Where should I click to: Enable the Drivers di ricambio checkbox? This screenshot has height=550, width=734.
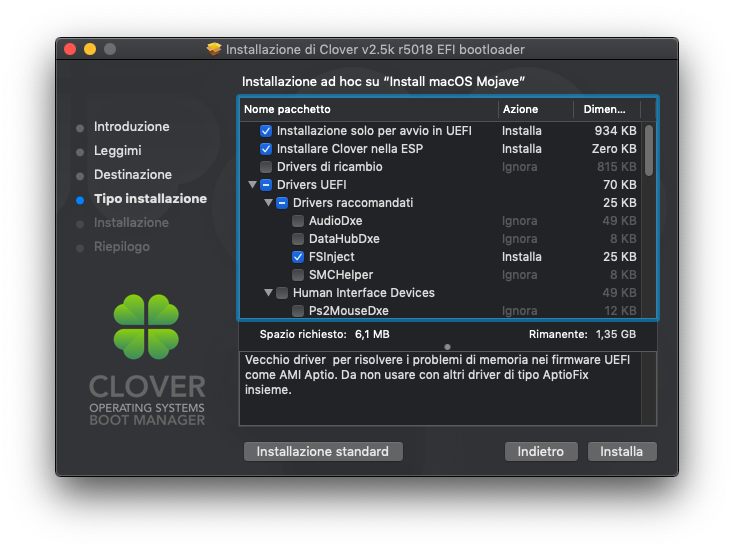click(x=266, y=167)
